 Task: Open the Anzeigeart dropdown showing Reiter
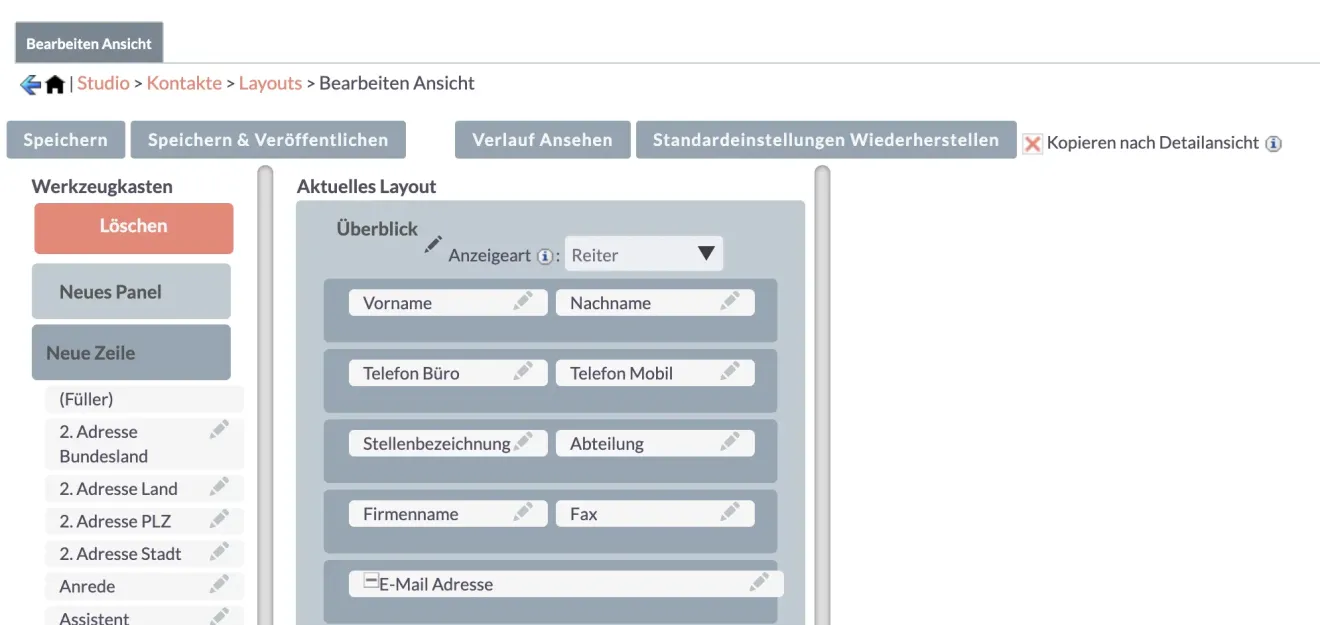pos(643,253)
